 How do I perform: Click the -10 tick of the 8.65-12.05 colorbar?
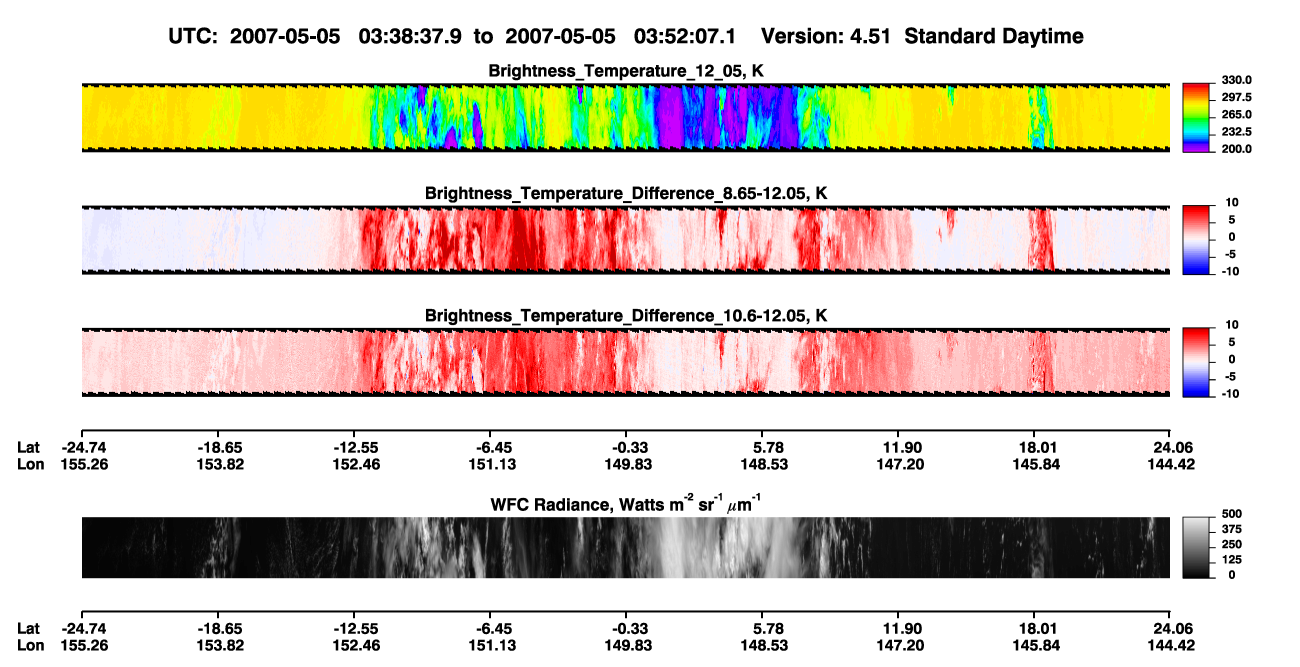1232,271
